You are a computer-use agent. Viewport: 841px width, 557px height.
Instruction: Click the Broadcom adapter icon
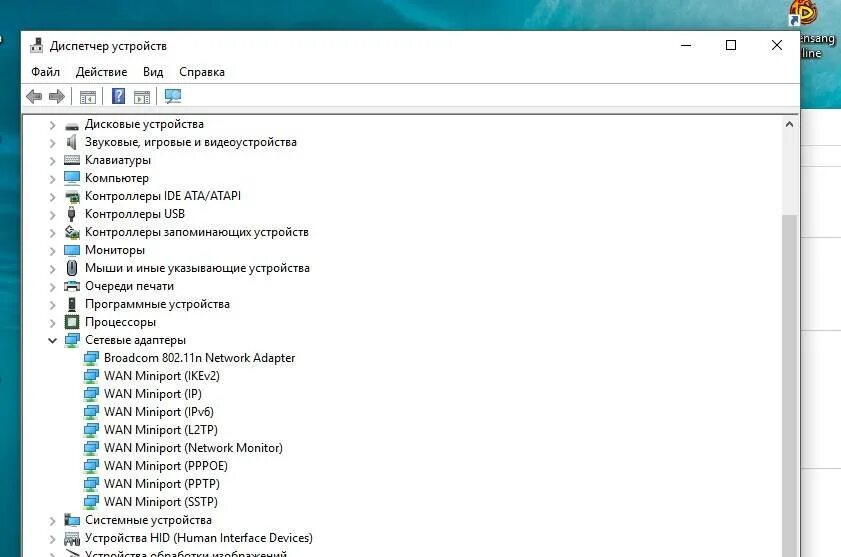pos(92,358)
